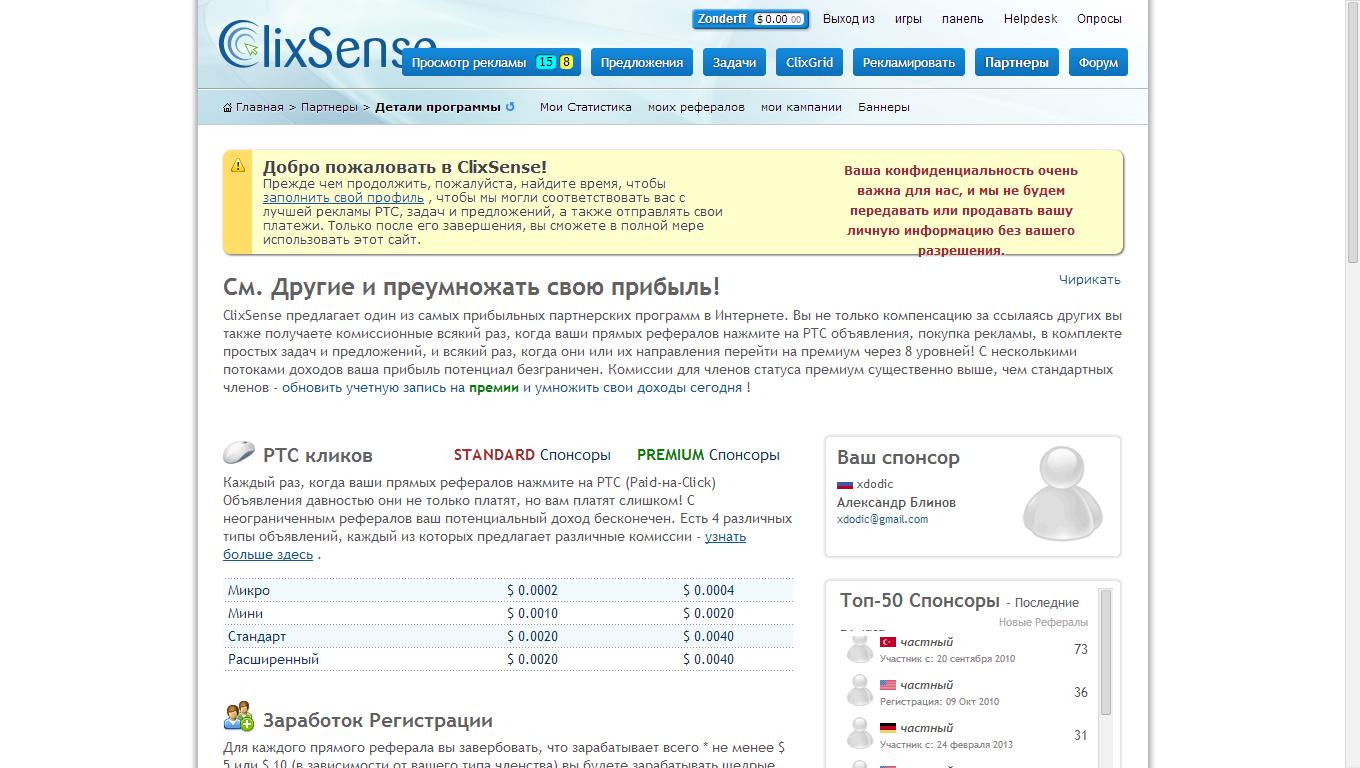Open the Задачи section
The image size is (1360, 768).
(x=735, y=62)
